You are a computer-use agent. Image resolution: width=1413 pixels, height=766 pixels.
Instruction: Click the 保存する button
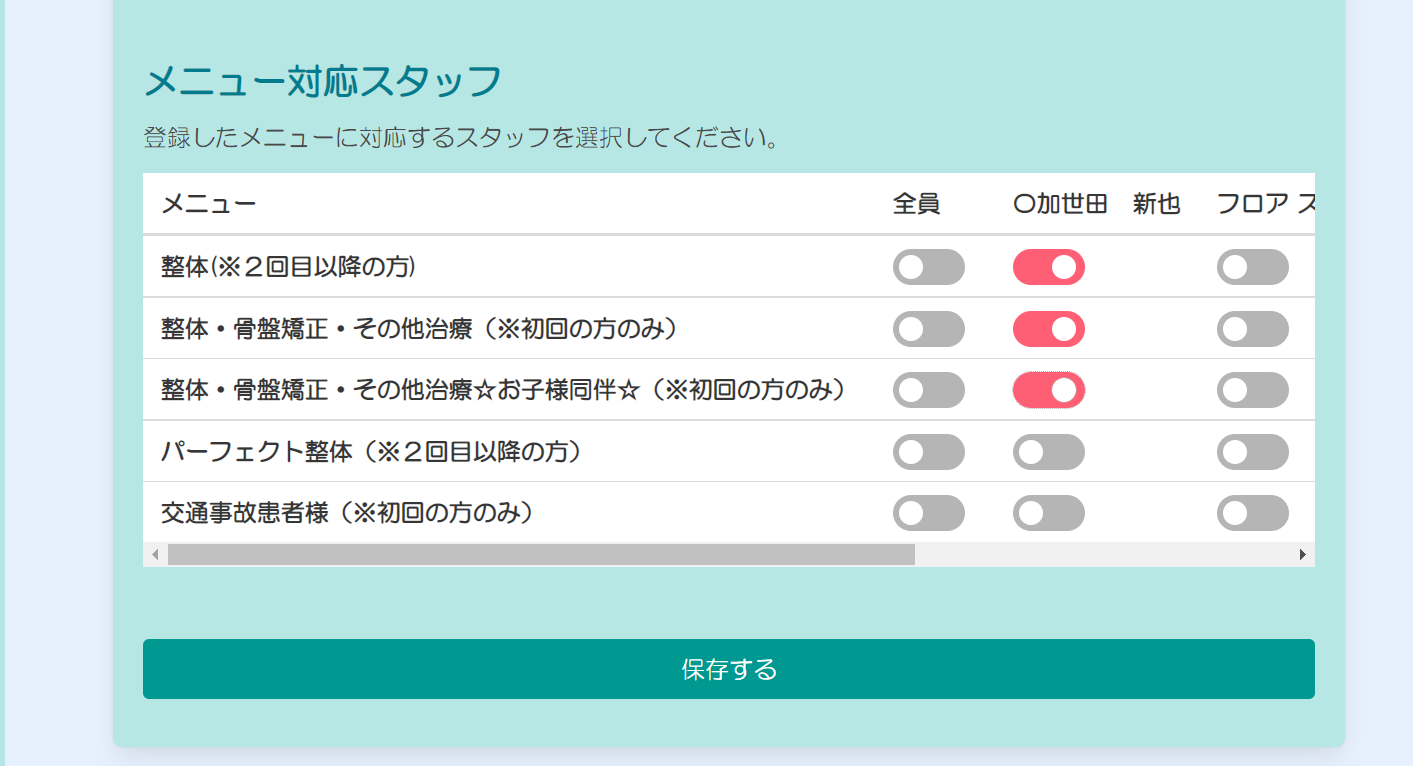point(728,669)
